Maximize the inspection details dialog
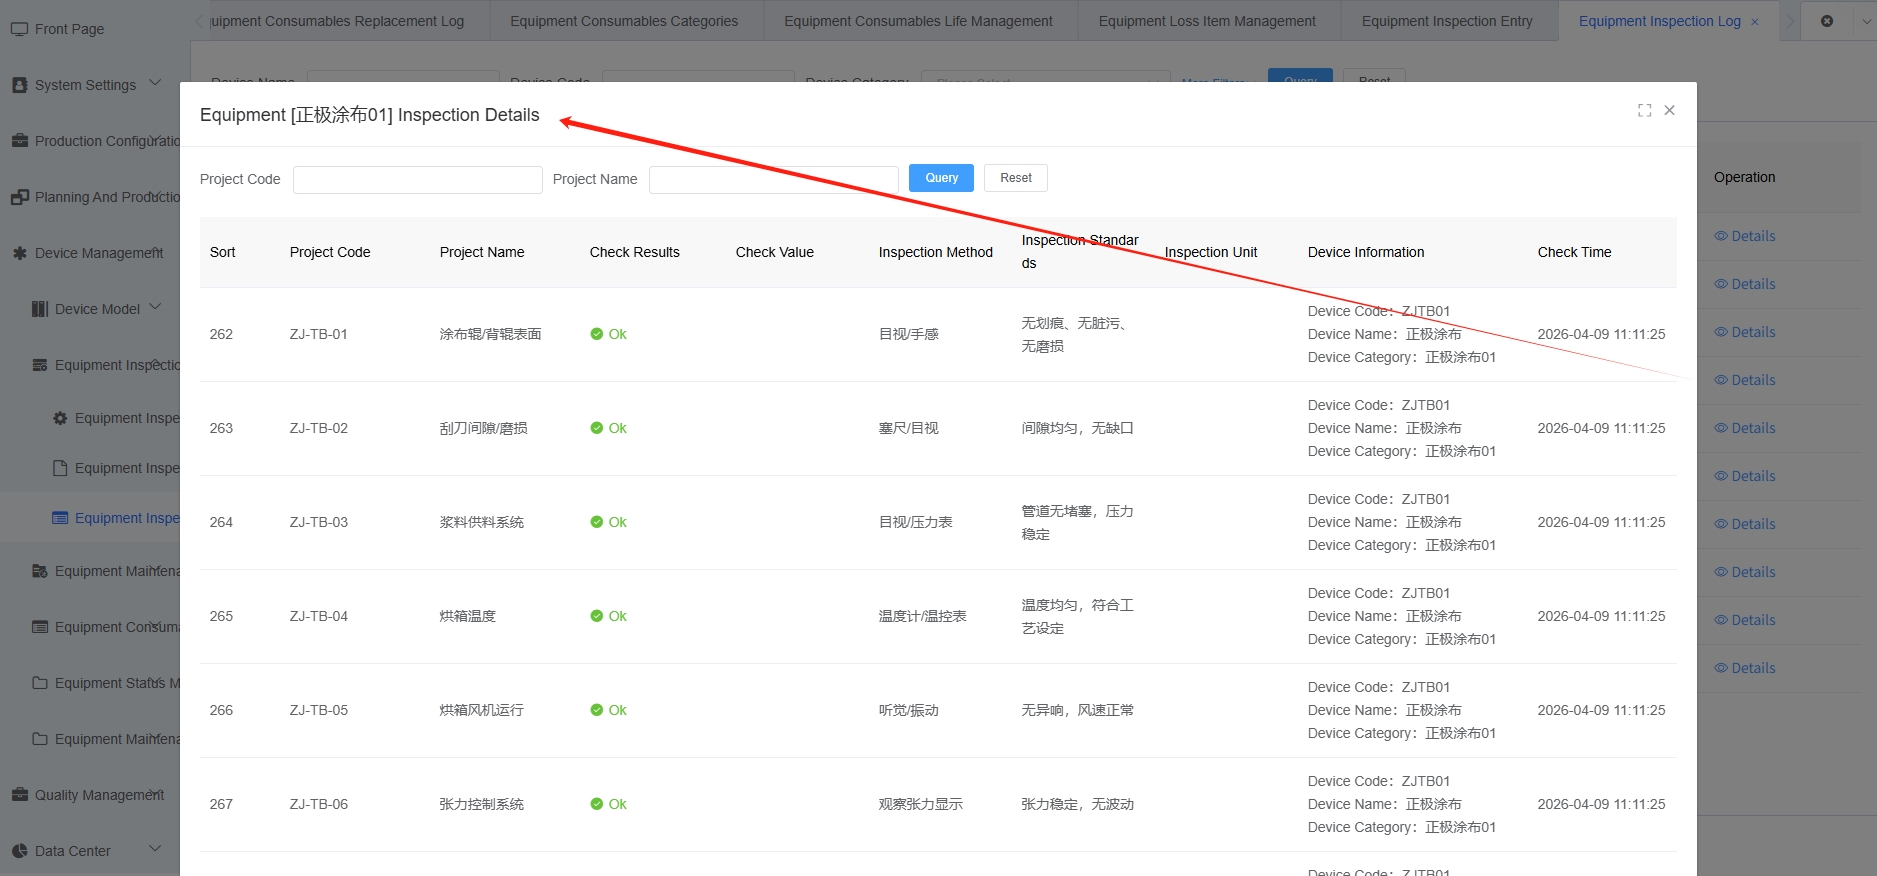Viewport: 1877px width, 876px height. pyautogui.click(x=1644, y=110)
